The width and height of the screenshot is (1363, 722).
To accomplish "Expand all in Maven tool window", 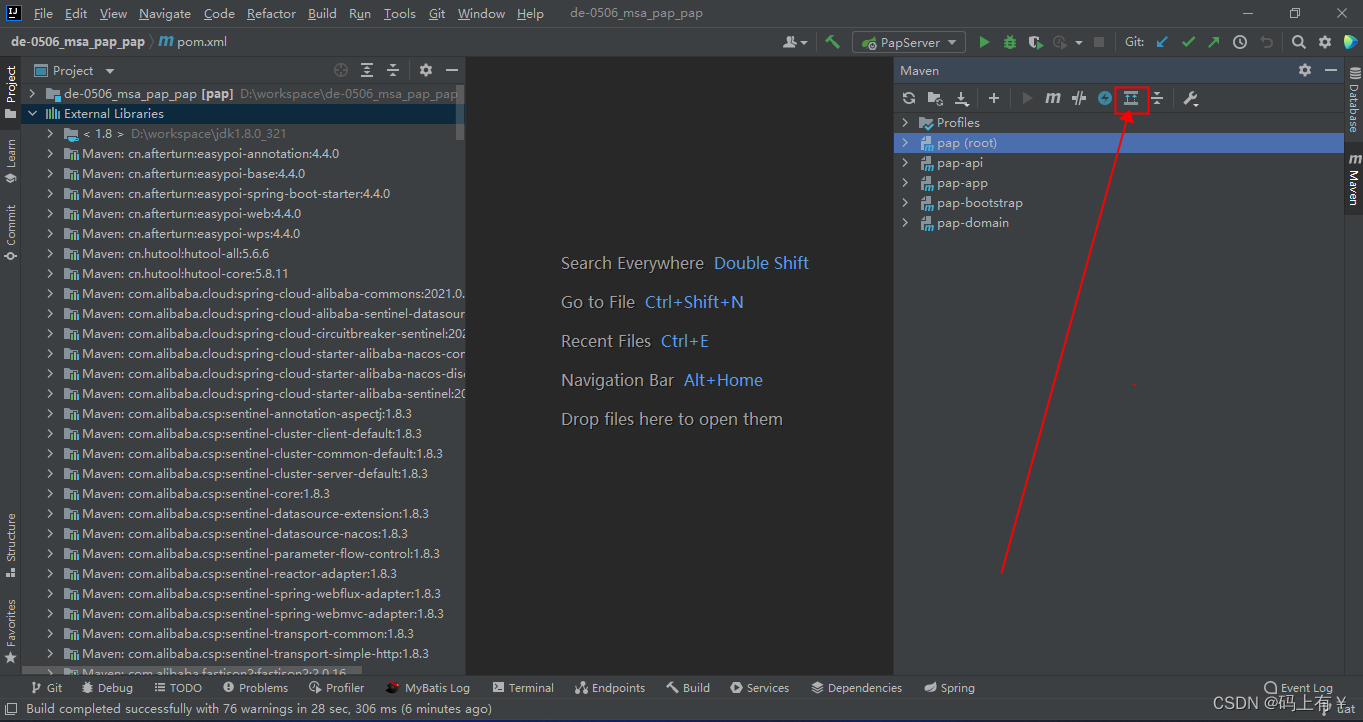I will coord(1131,98).
